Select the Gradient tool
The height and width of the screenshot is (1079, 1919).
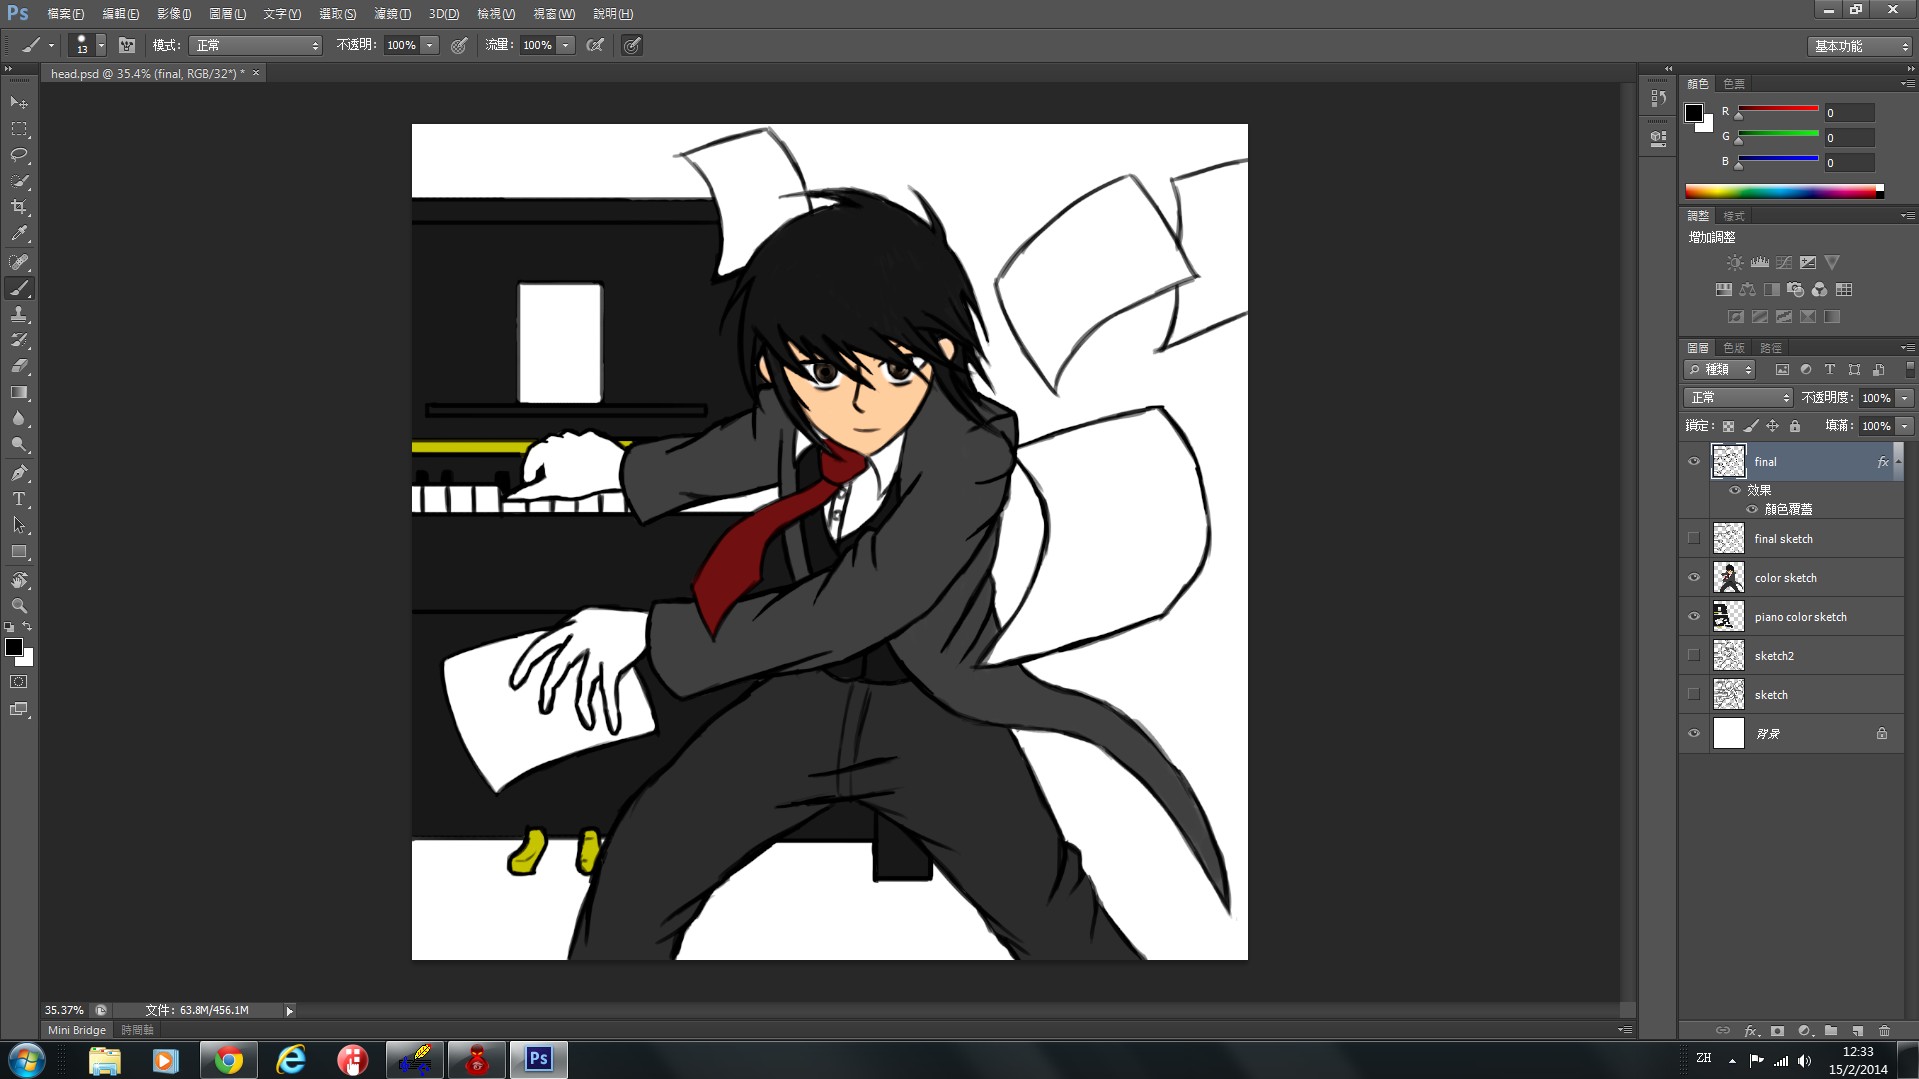click(19, 393)
